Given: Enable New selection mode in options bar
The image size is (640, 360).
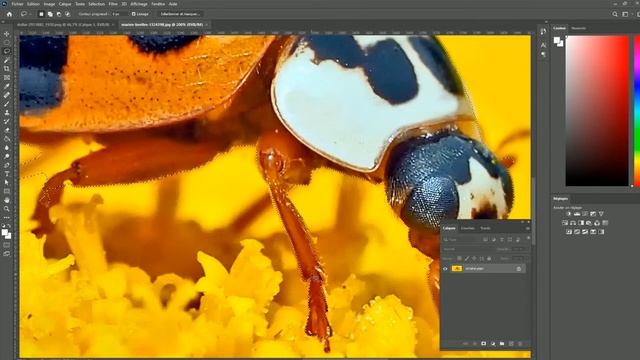Looking at the screenshot, I should (41, 14).
